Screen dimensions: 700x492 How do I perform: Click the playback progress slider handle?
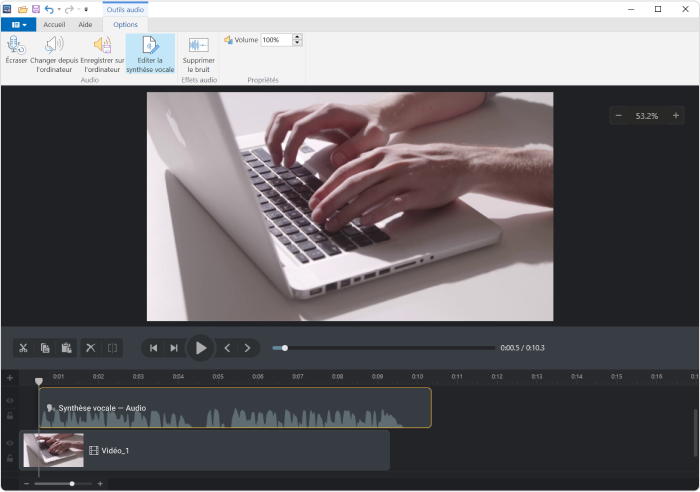pos(284,348)
